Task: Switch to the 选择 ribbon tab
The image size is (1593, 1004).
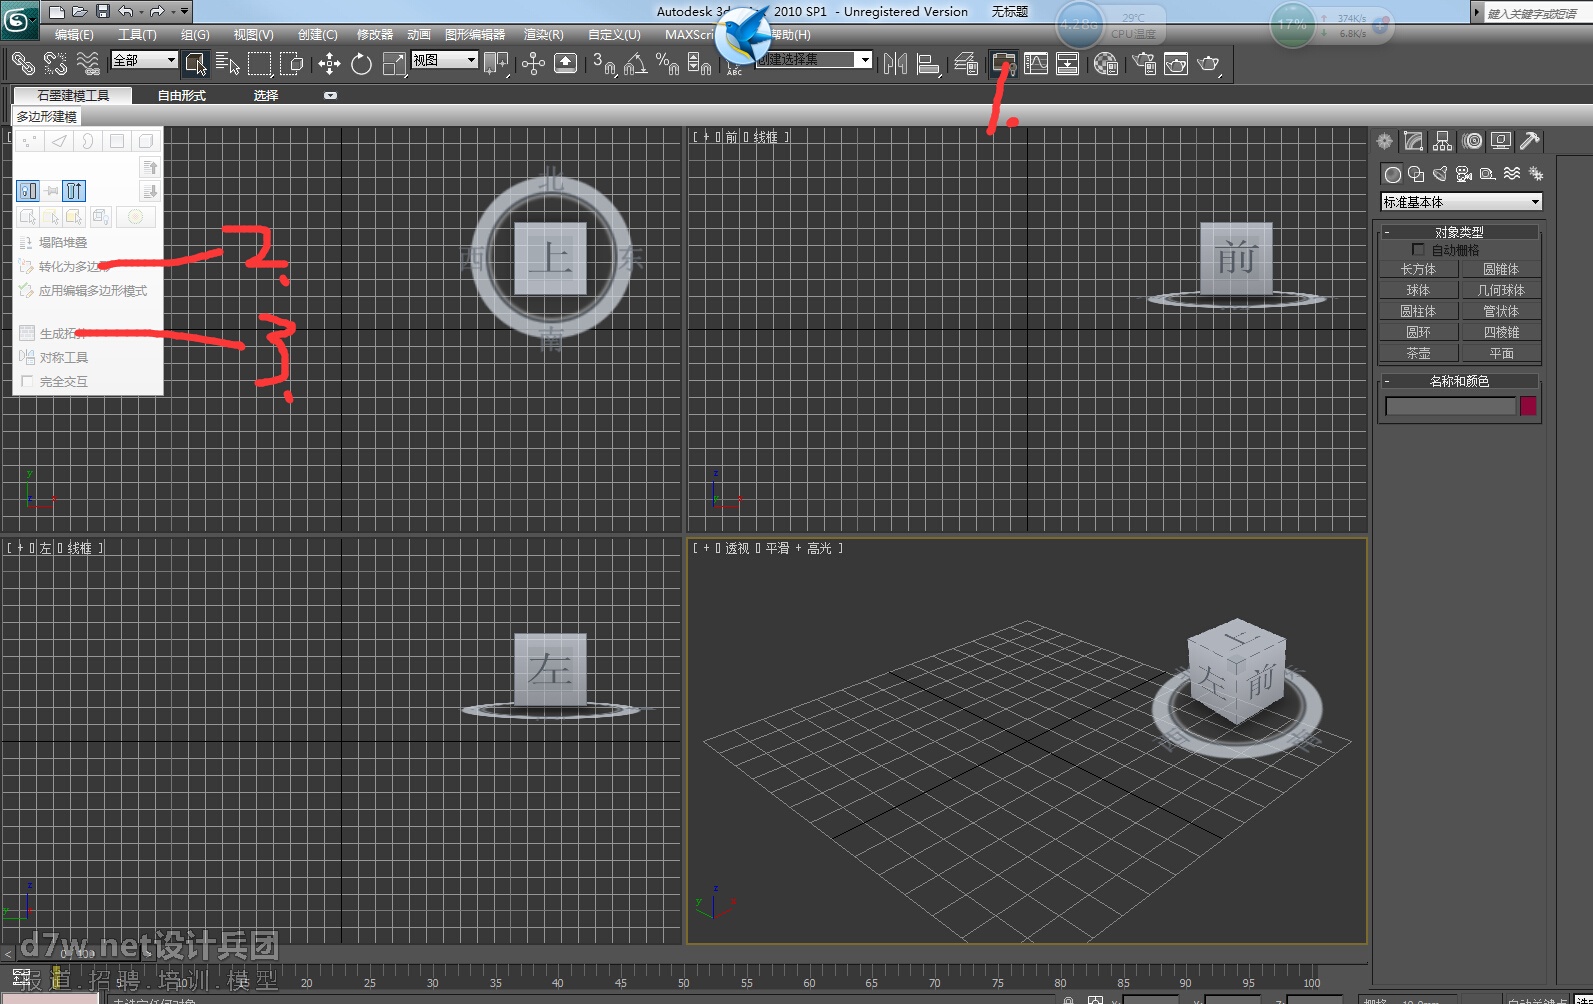Action: (266, 95)
